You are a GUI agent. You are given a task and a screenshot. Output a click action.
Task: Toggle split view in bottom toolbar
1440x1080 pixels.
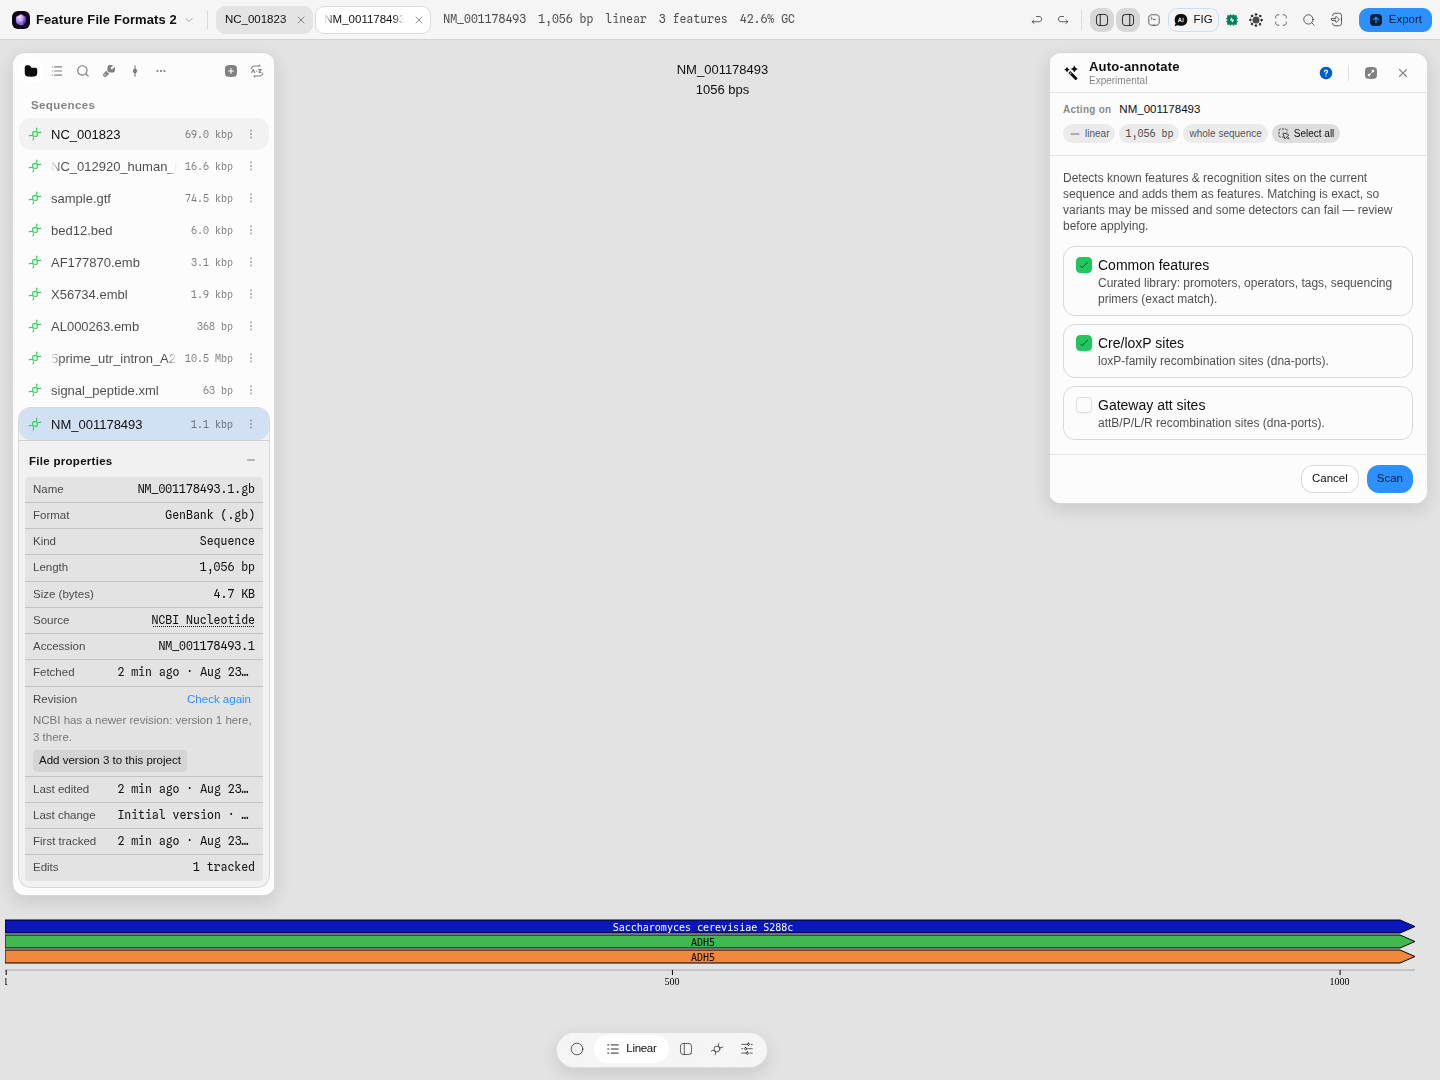pyautogui.click(x=686, y=1049)
